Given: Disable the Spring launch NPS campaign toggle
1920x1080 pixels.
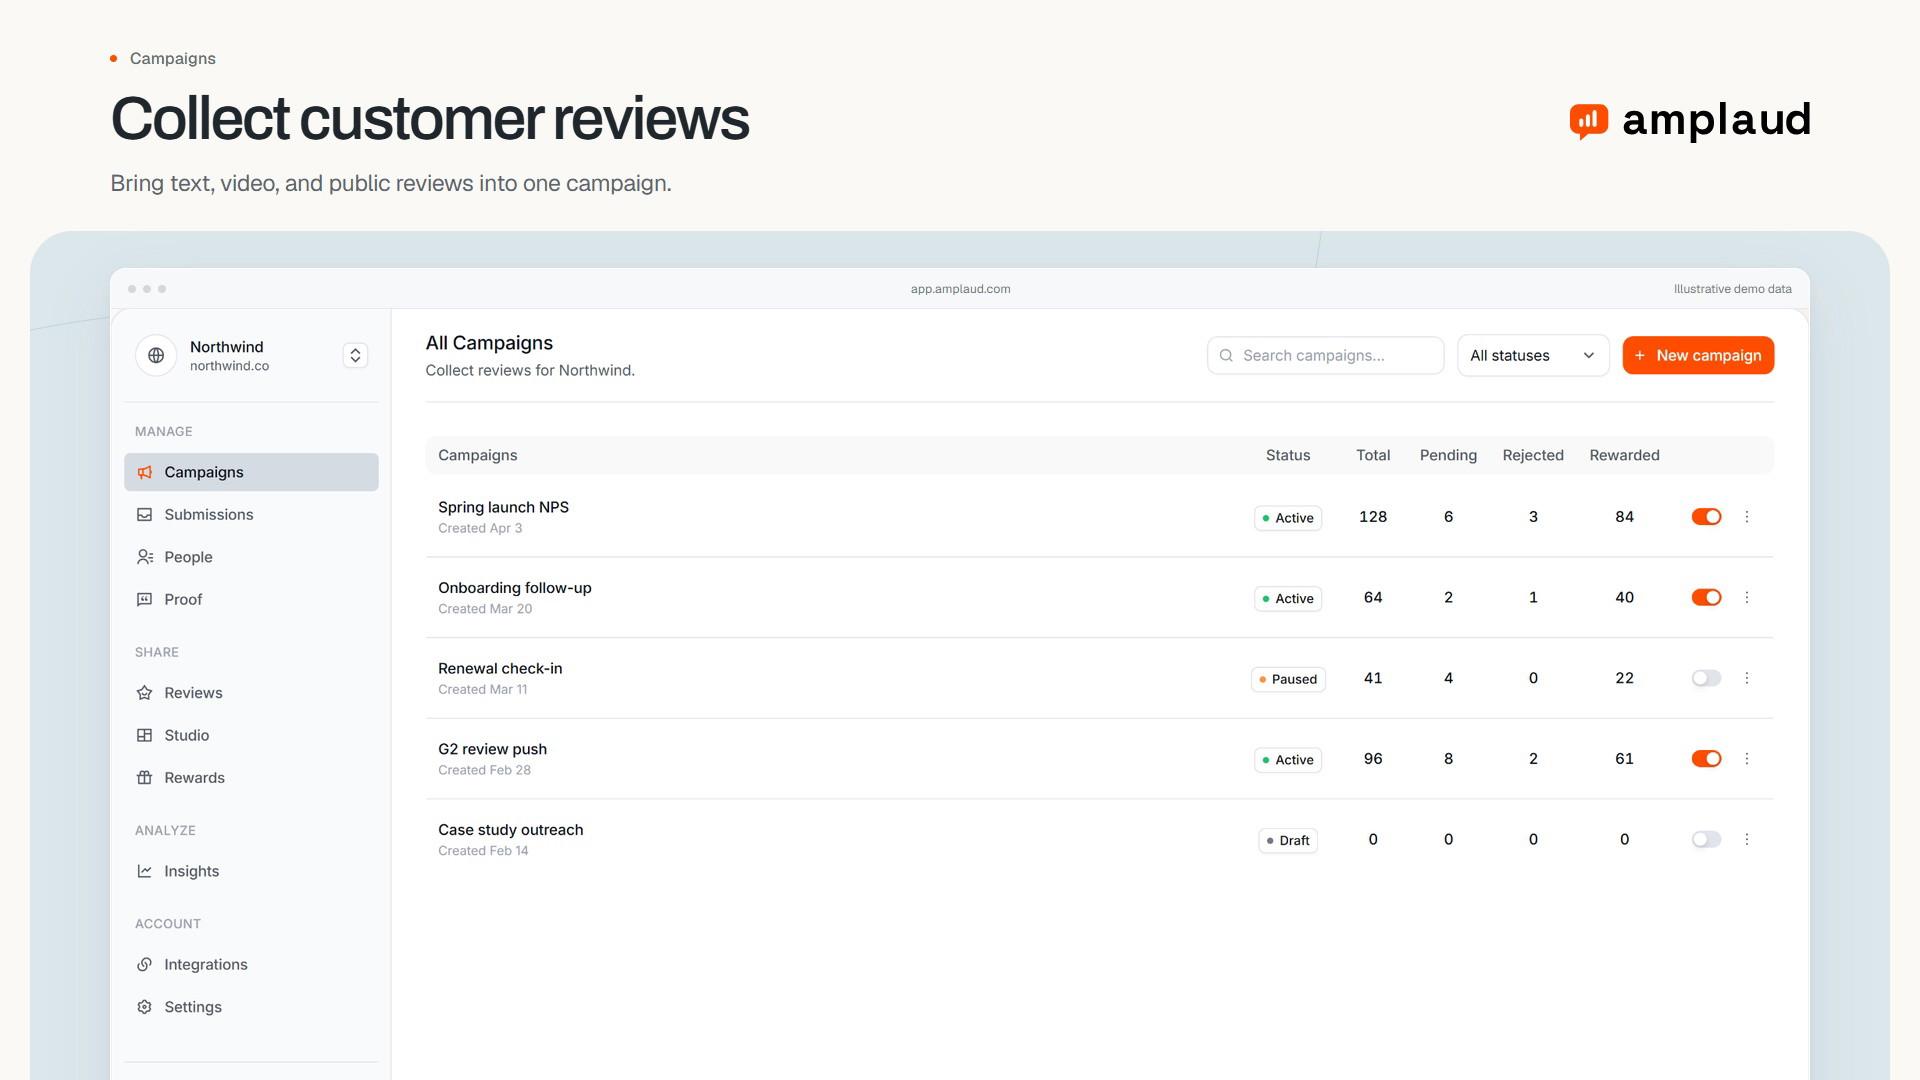Looking at the screenshot, I should (1706, 517).
